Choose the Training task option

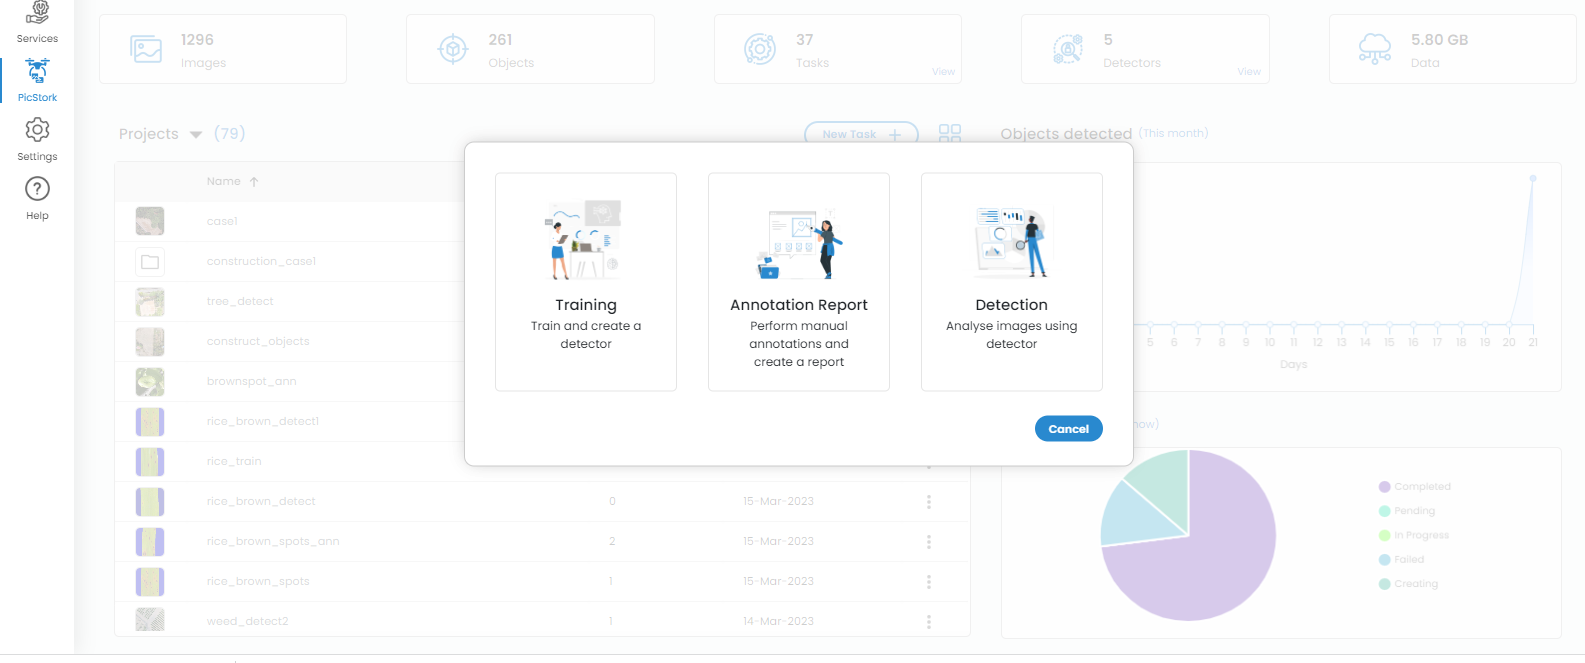coord(586,282)
